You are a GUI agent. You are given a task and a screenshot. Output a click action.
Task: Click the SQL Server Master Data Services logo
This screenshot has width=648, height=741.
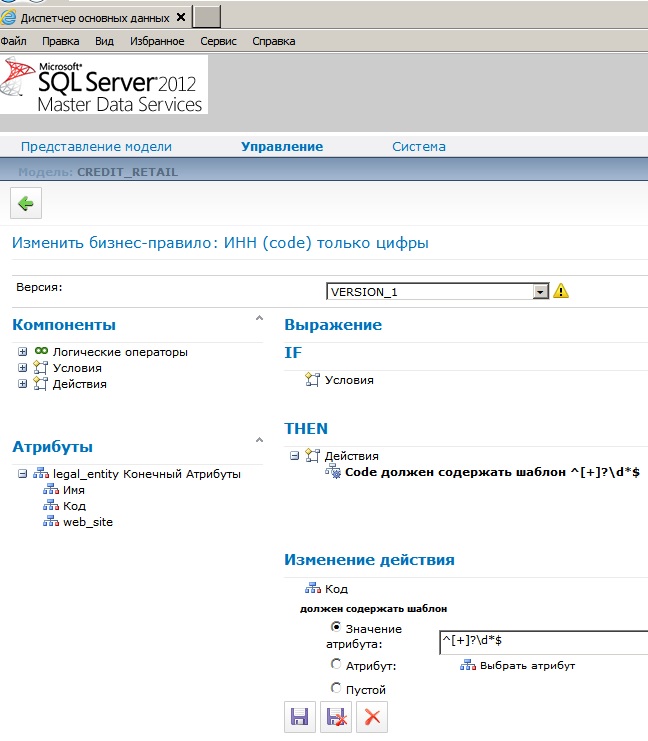104,85
